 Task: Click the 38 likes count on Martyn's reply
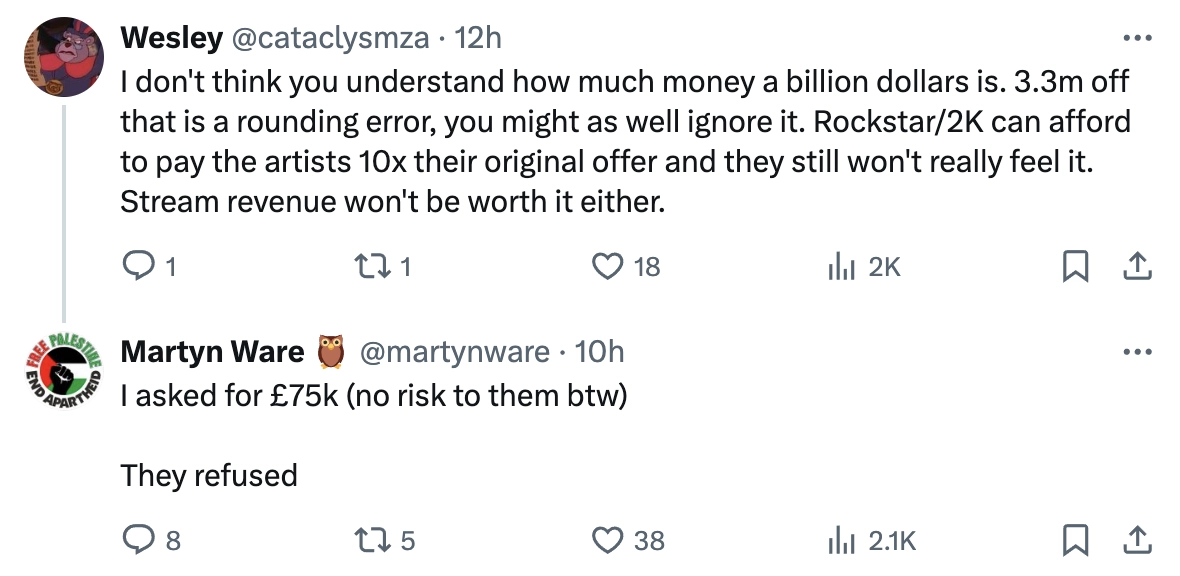645,540
